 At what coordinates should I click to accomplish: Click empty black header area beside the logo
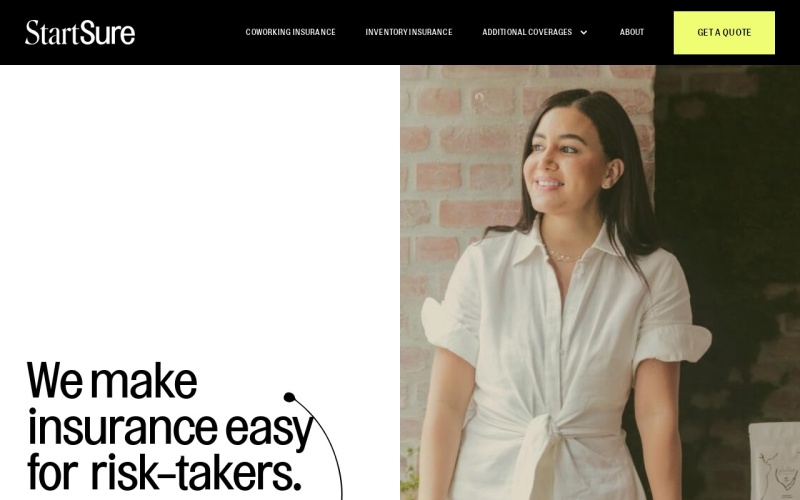[189, 33]
